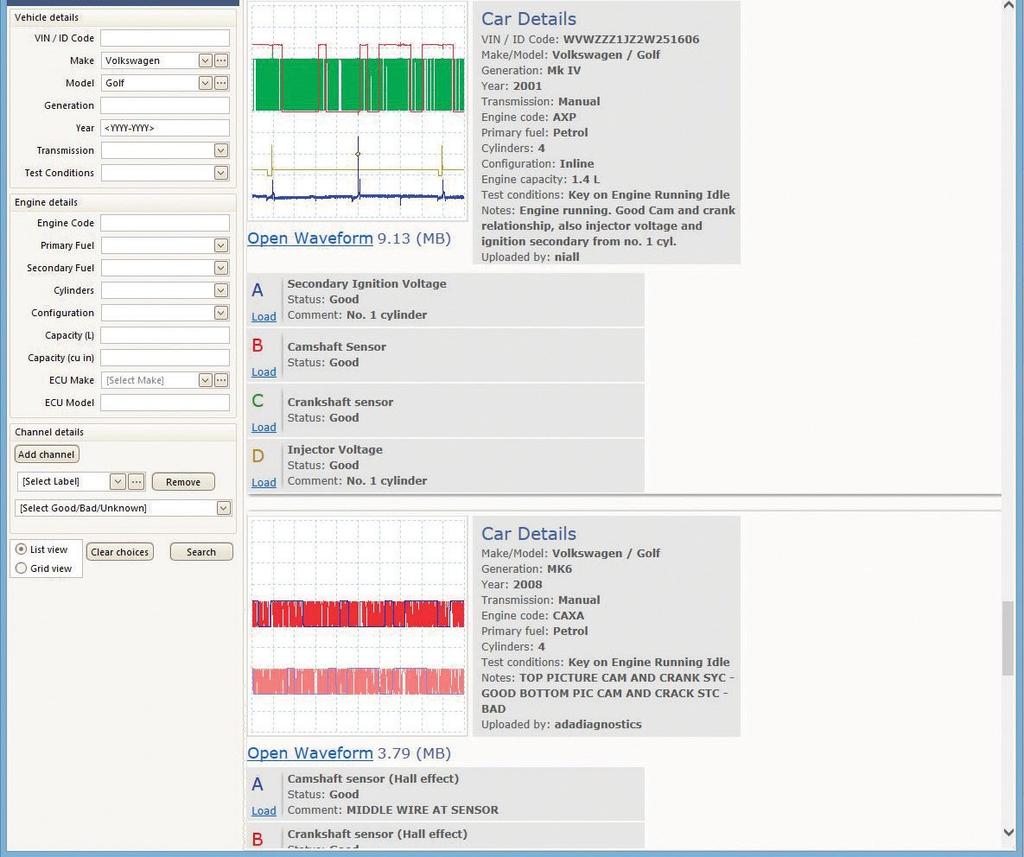The image size is (1024, 857).
Task: Expand the Primary Fuel dropdown
Action: coord(221,246)
